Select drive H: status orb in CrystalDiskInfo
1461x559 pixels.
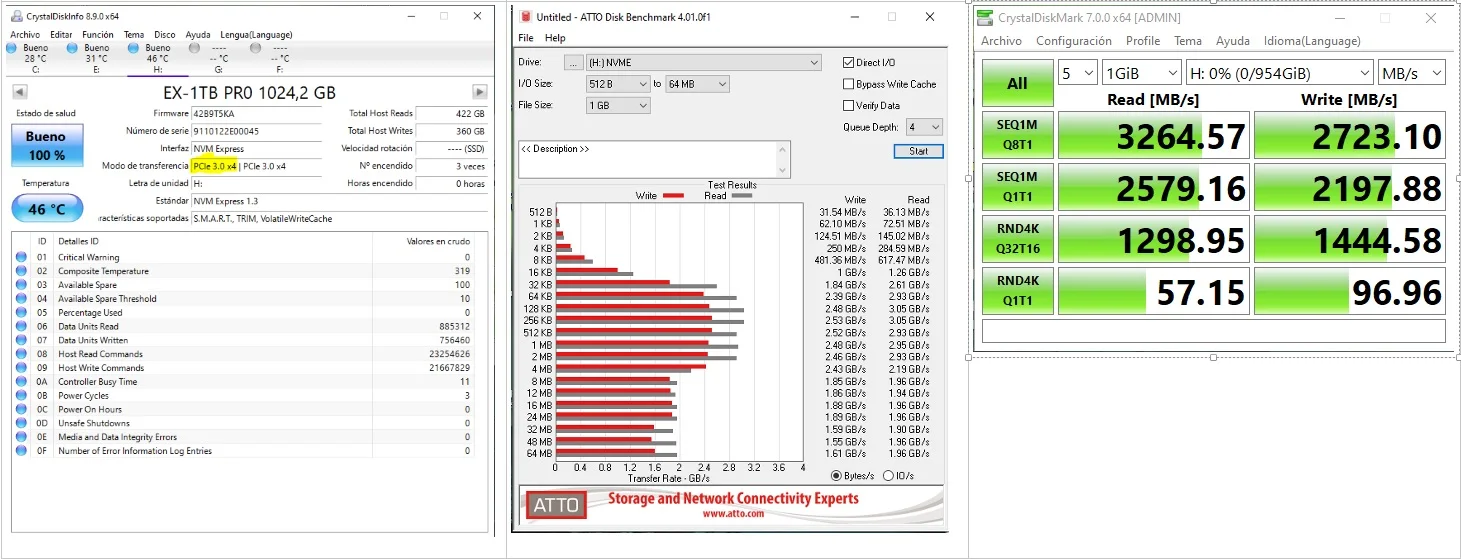pyautogui.click(x=133, y=47)
